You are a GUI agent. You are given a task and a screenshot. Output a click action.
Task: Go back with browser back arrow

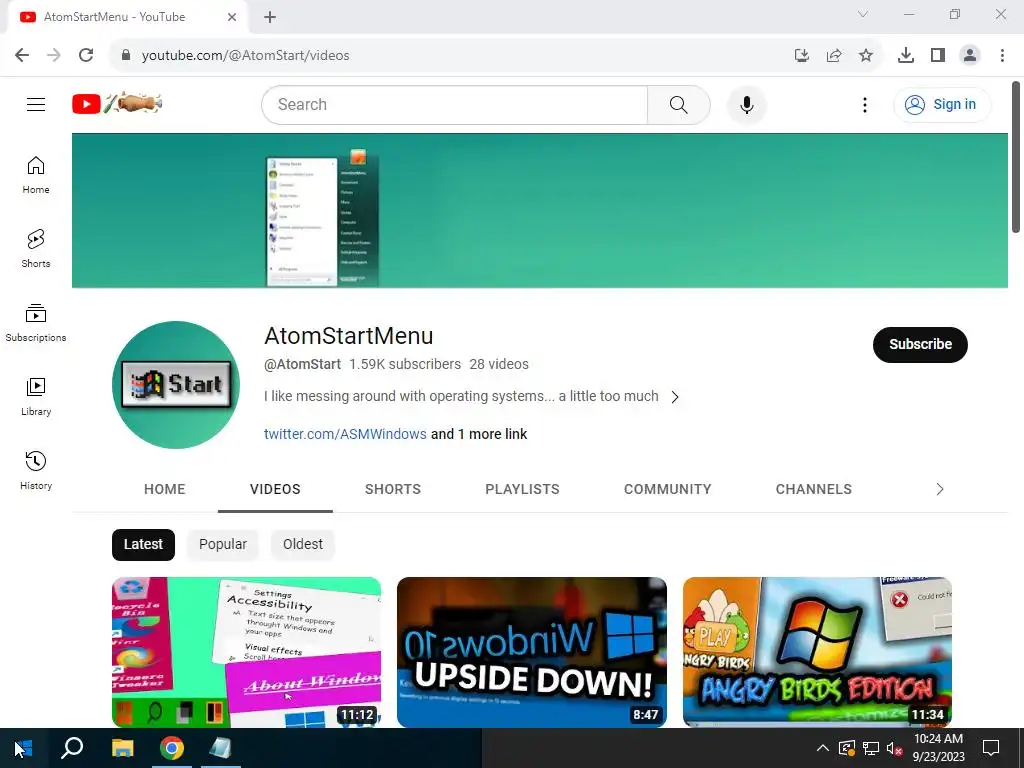pos(22,55)
